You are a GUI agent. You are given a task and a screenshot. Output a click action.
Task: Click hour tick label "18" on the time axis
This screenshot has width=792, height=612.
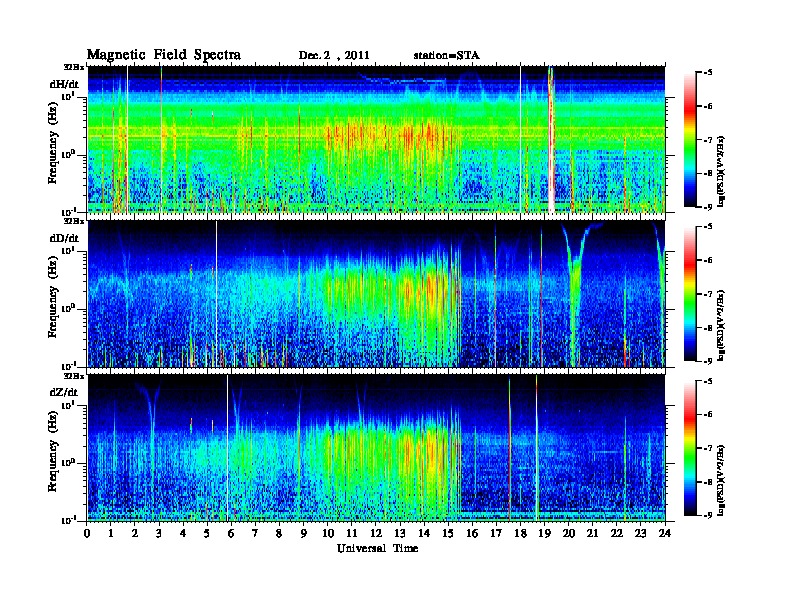click(520, 534)
